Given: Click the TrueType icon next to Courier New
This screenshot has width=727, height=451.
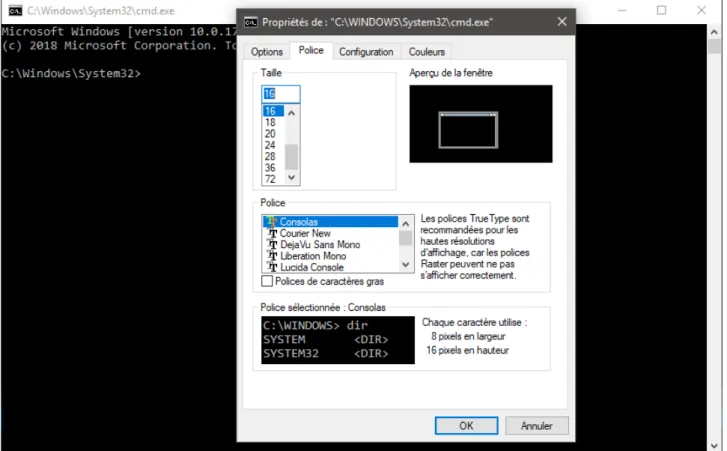Looking at the screenshot, I should click(273, 233).
